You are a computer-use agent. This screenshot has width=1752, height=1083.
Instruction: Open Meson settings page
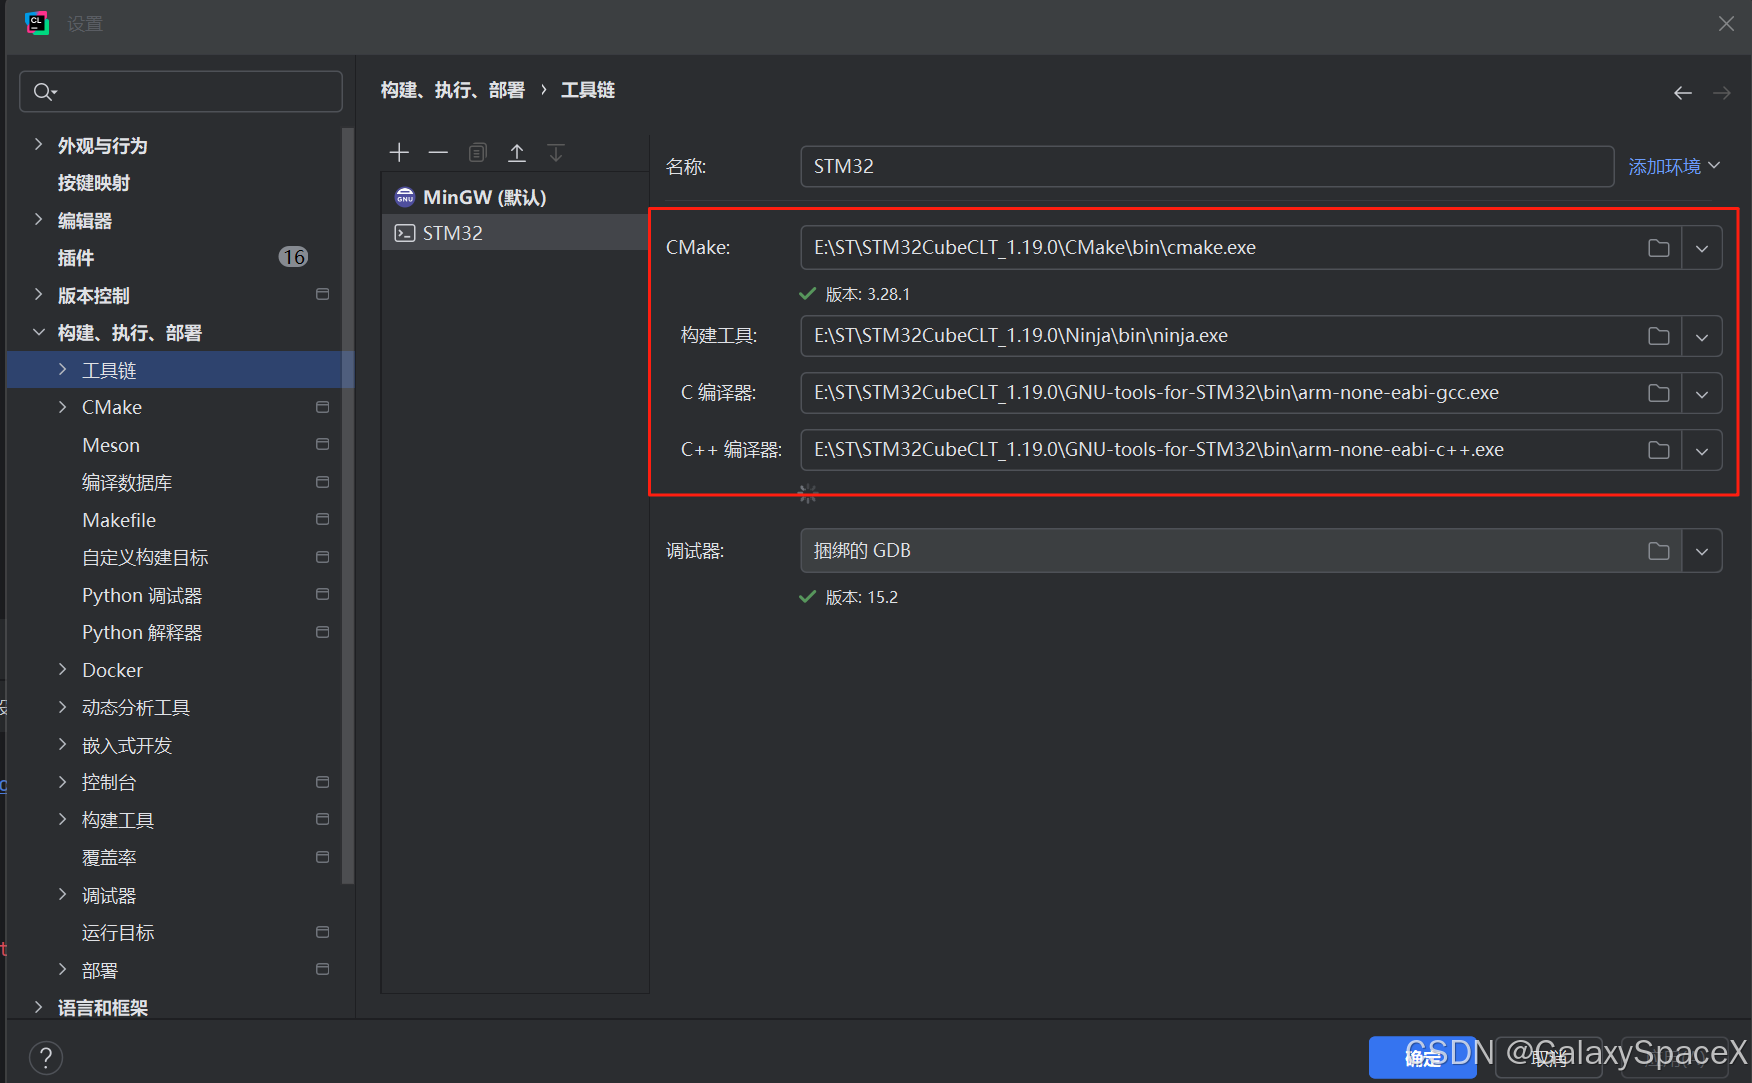[x=111, y=445]
